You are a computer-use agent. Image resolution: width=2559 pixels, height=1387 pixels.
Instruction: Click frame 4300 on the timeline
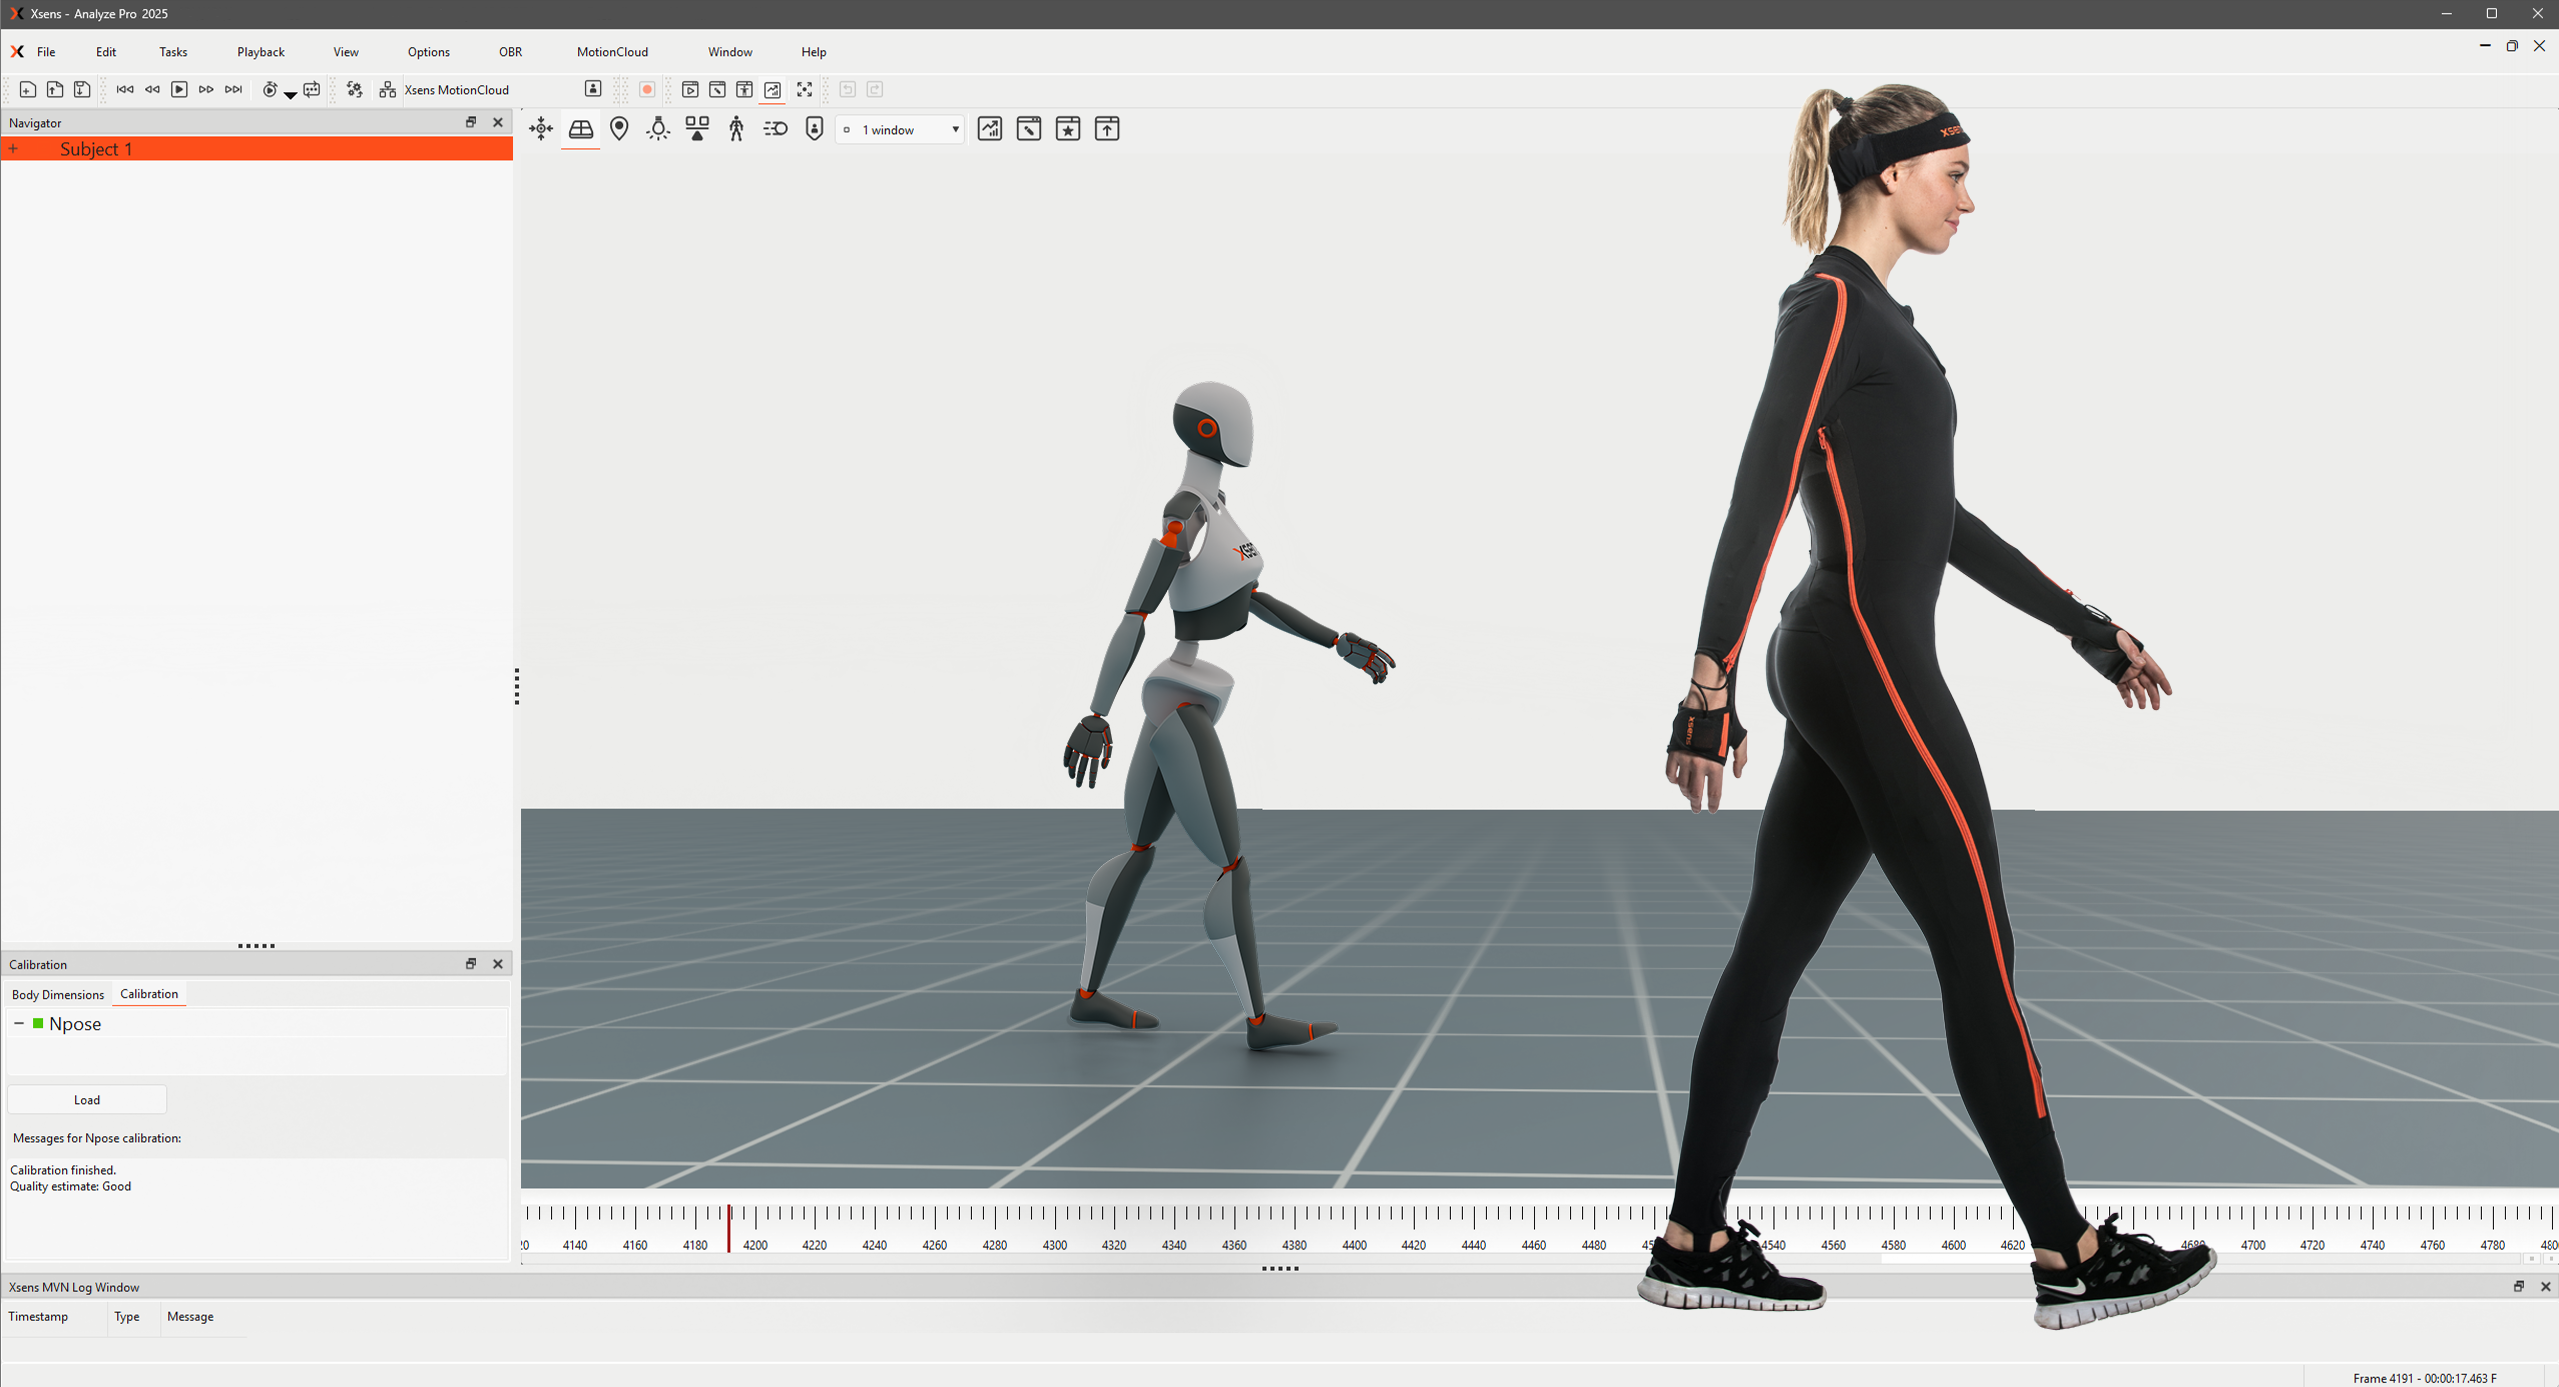click(1055, 1245)
